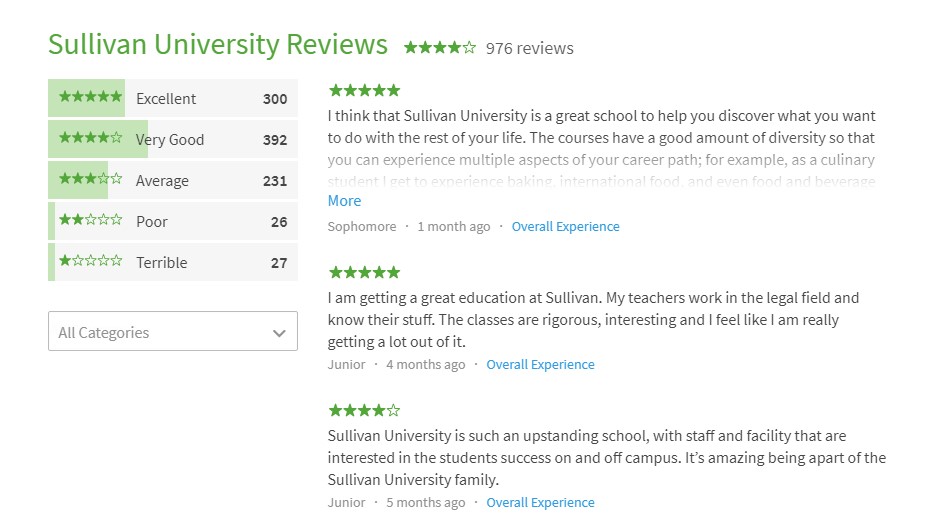
Task: Open Overall Experience link under Sophomore review
Action: 565,226
